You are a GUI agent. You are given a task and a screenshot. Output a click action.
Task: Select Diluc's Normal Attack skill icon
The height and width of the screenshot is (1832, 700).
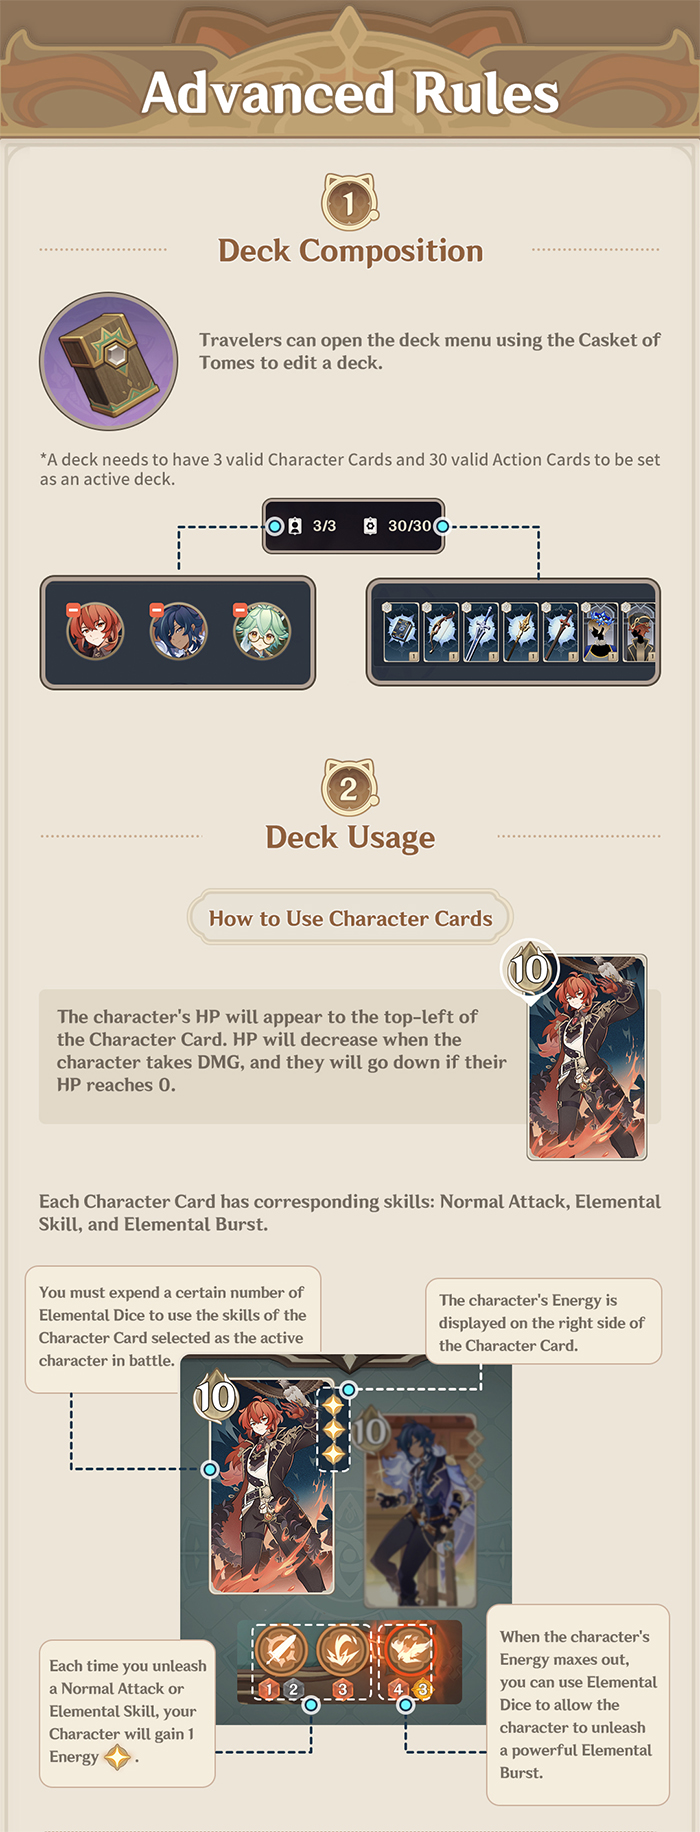(281, 1649)
